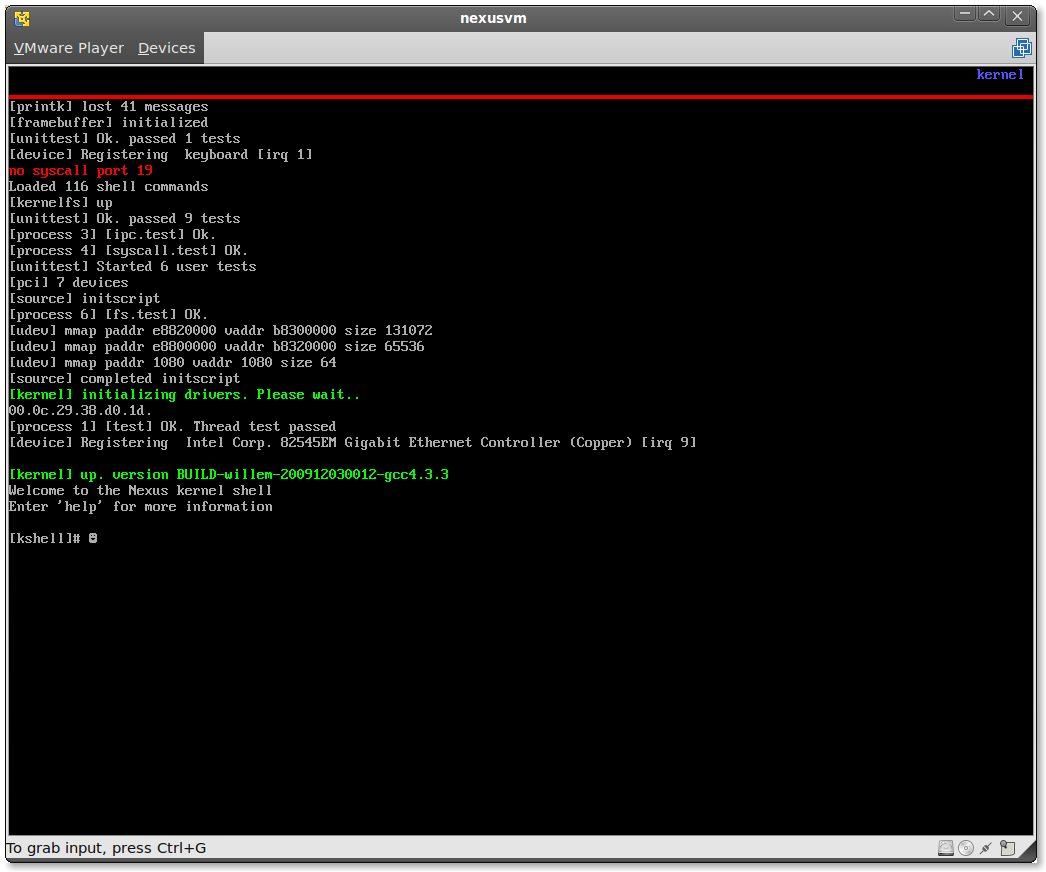Click the blue 'kernel' label
The height and width of the screenshot is (872, 1046).
pyautogui.click(x=1000, y=75)
